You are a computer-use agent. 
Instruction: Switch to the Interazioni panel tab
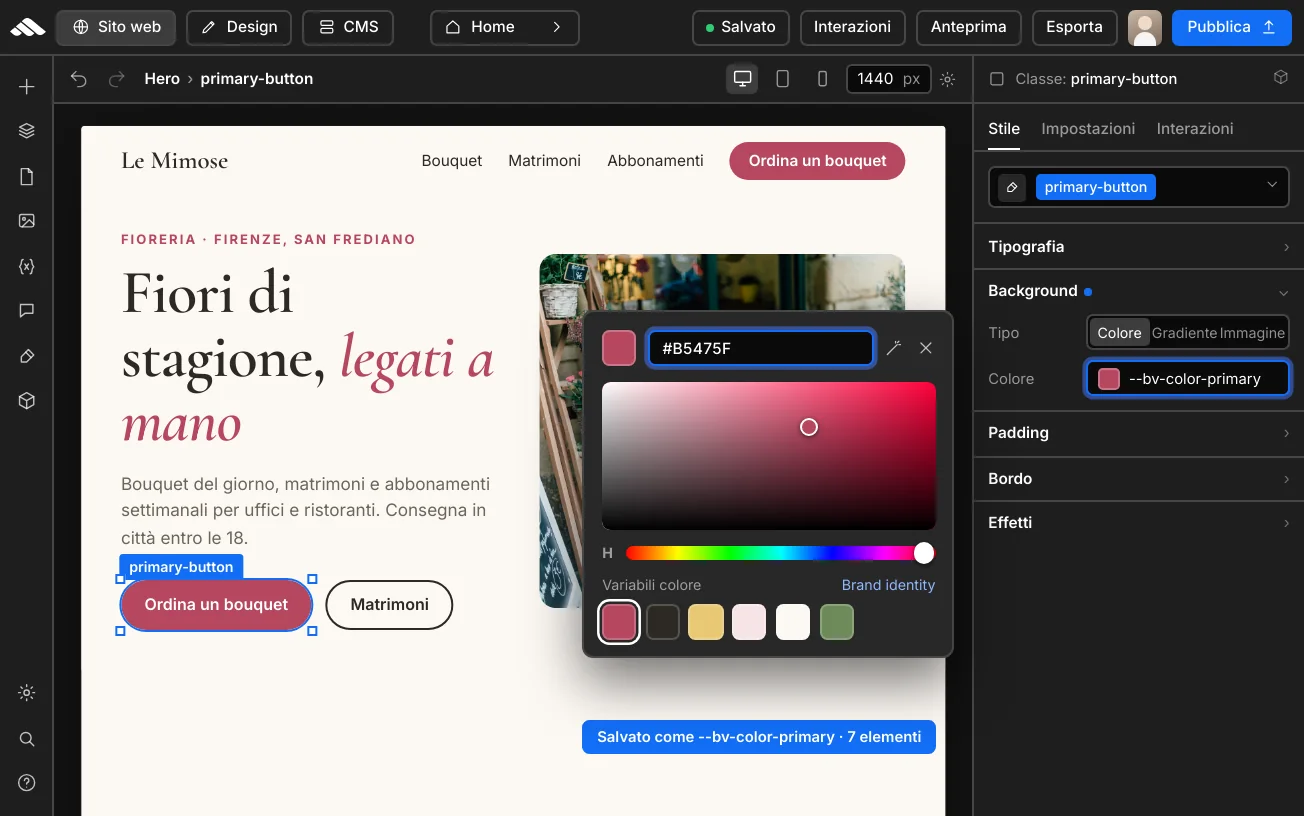[x=1195, y=128]
